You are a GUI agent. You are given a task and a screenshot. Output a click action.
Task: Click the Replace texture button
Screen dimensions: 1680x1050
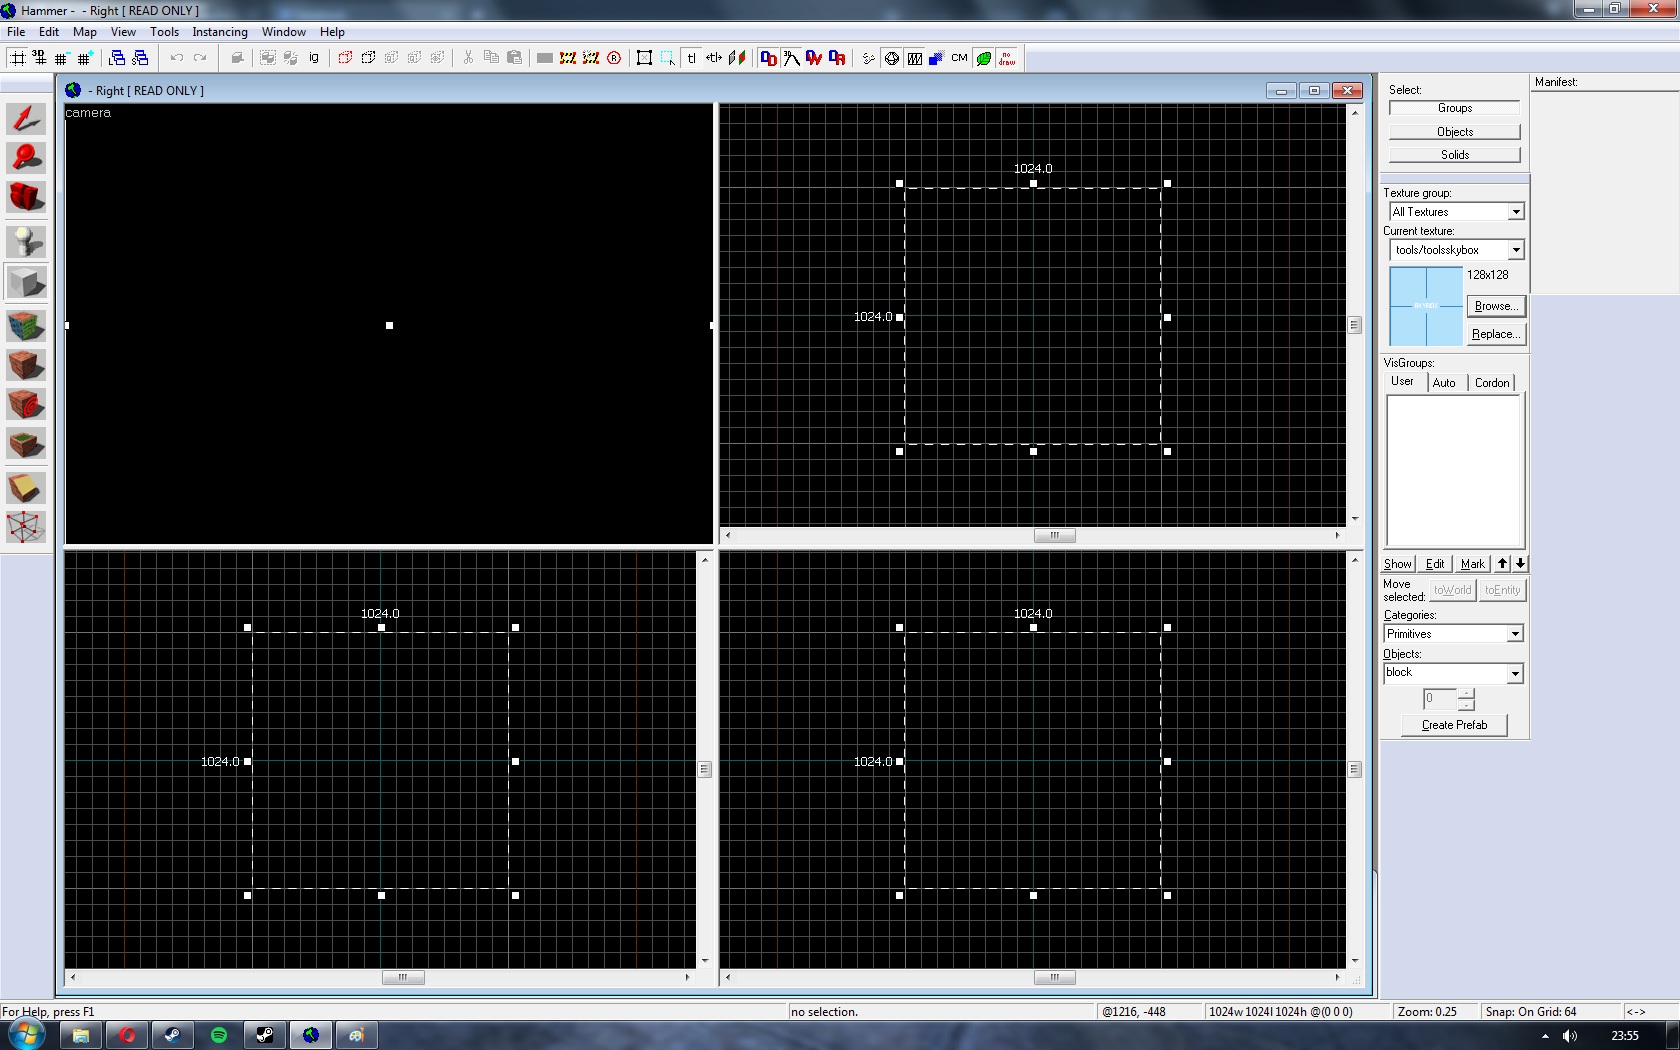(1496, 334)
